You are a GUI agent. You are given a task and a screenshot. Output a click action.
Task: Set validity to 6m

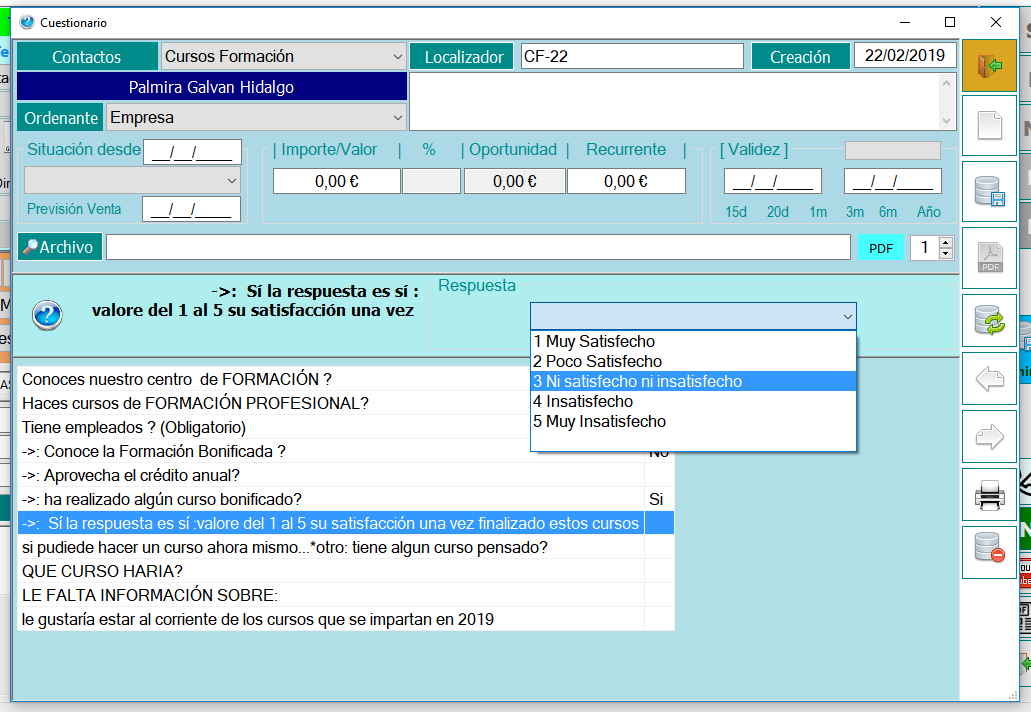[888, 212]
